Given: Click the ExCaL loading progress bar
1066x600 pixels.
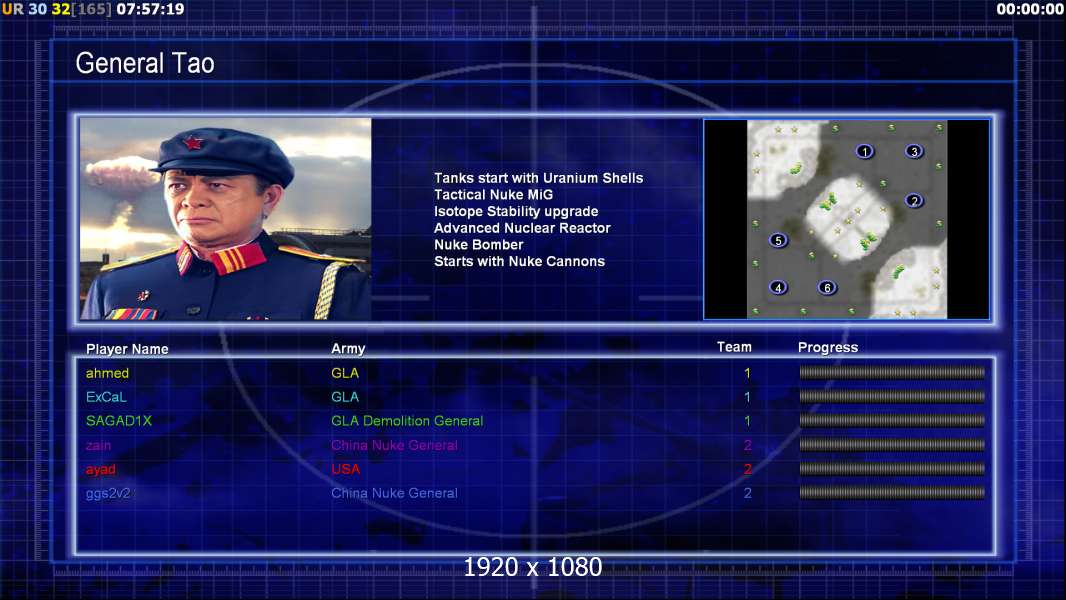Looking at the screenshot, I should 892,396.
